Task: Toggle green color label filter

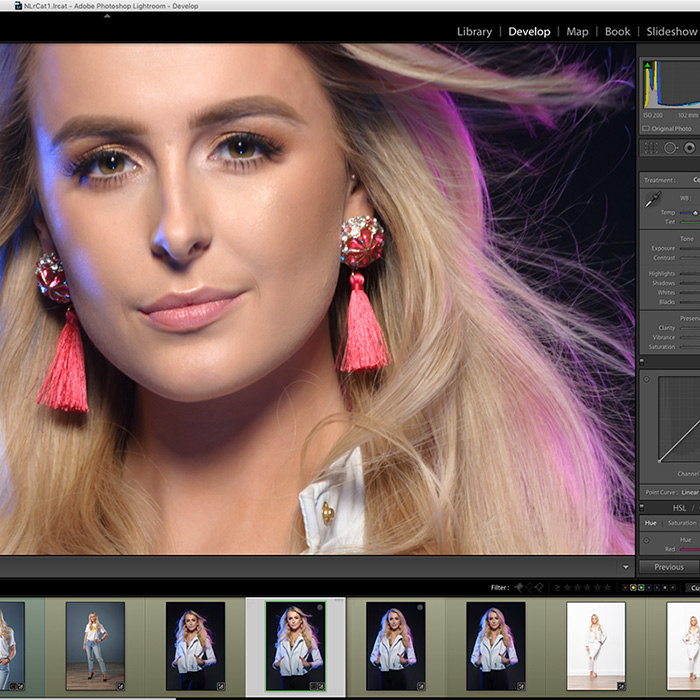Action: click(x=641, y=588)
